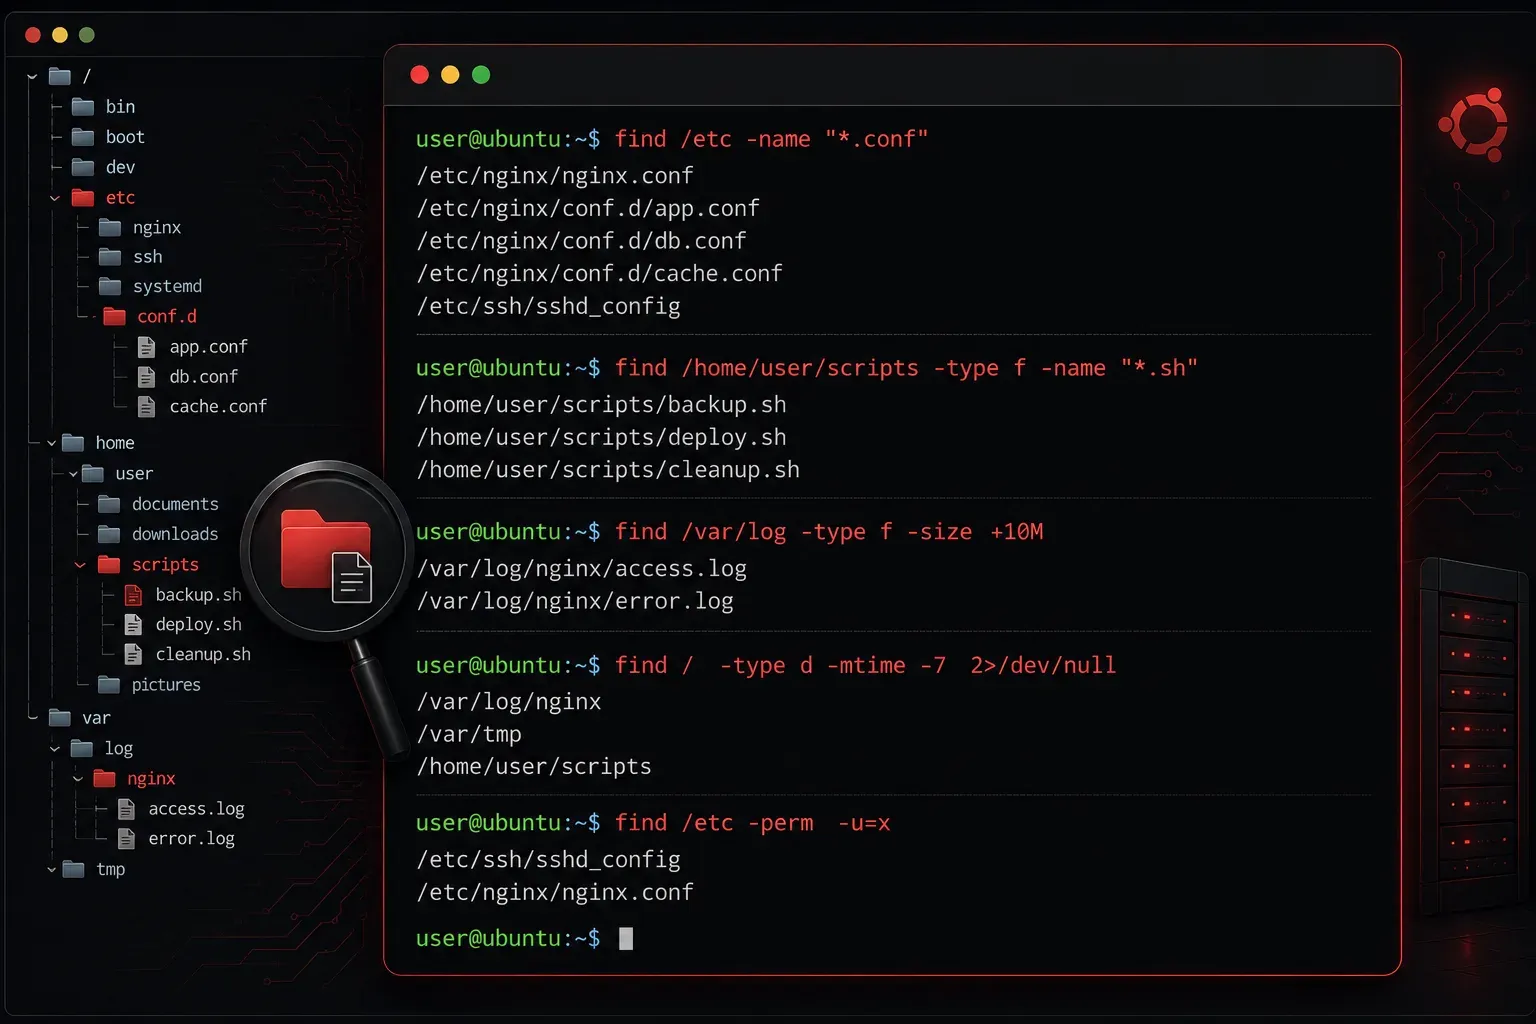Click the ssh folder icon
Viewport: 1536px width, 1024px height.
[110, 257]
